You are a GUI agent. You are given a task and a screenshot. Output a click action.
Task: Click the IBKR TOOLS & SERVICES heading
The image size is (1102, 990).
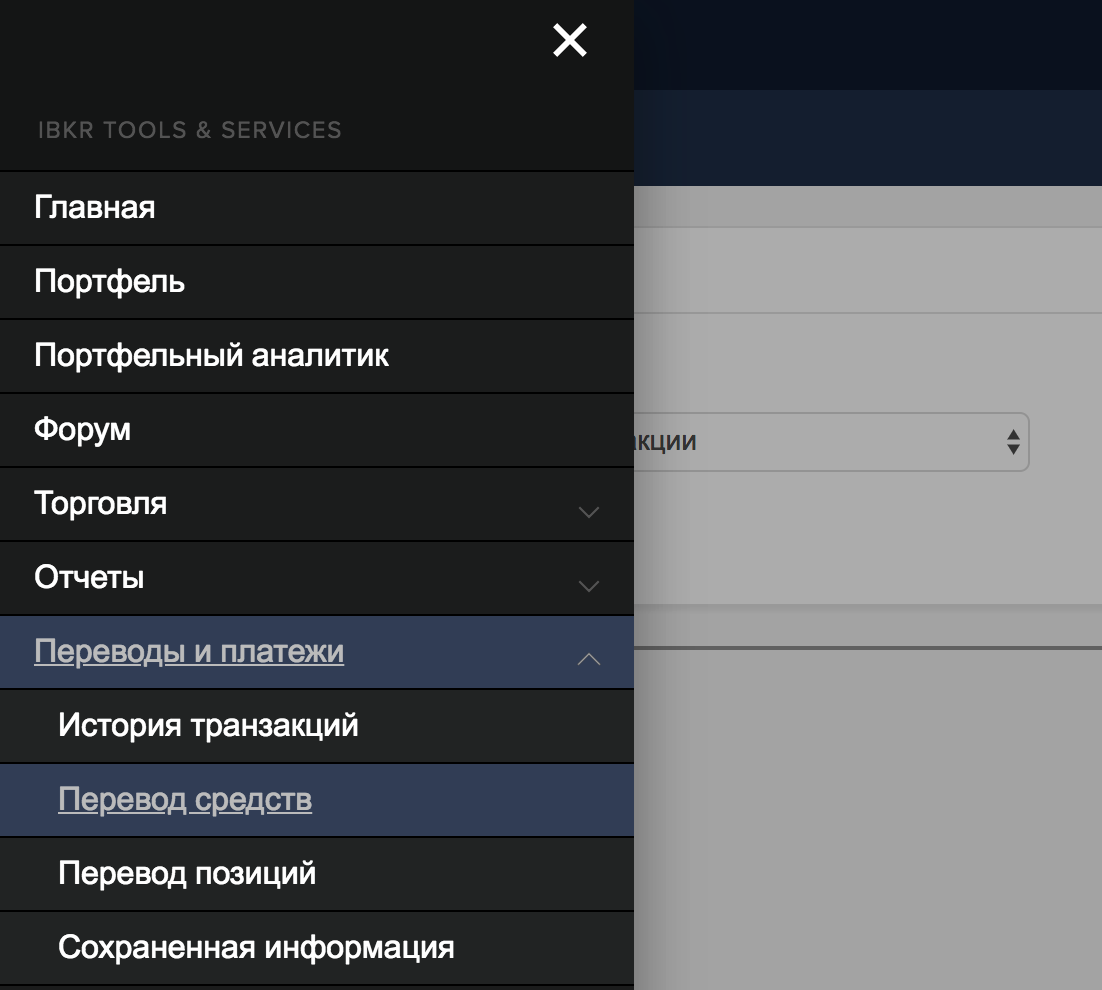(190, 130)
